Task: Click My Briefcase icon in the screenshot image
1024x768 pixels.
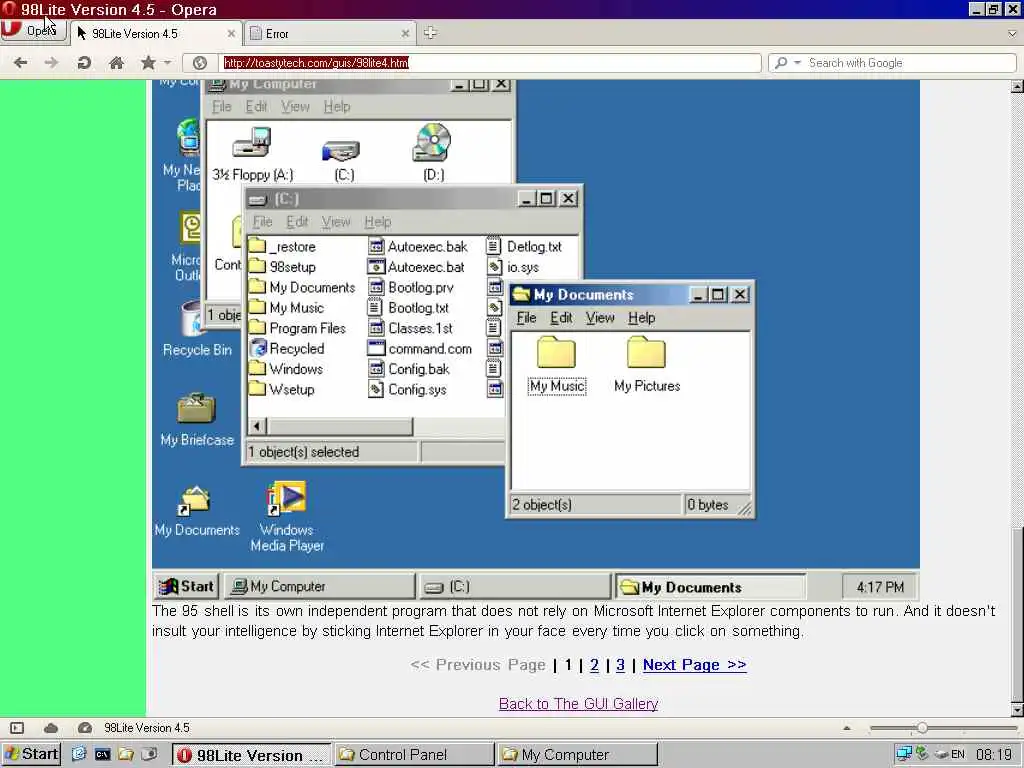Action: (x=197, y=420)
